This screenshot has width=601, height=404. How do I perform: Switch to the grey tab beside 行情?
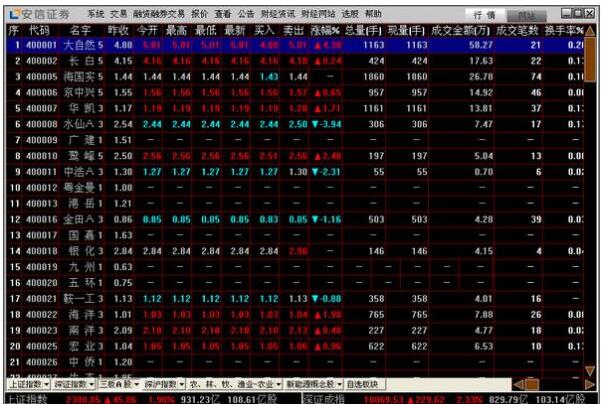coord(527,16)
